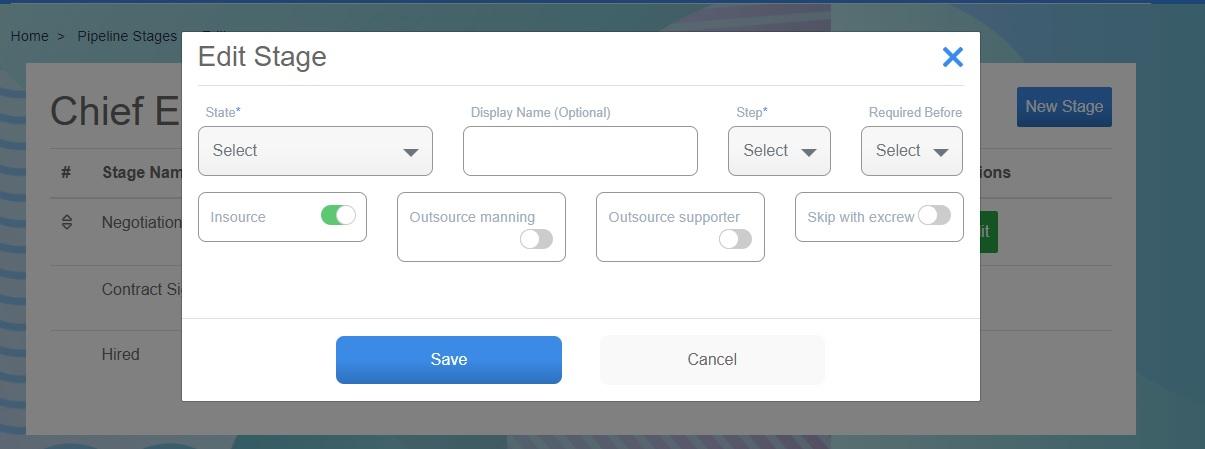Screen dimensions: 1205x449
Task: Open the Required Before dropdown
Action: tap(911, 151)
